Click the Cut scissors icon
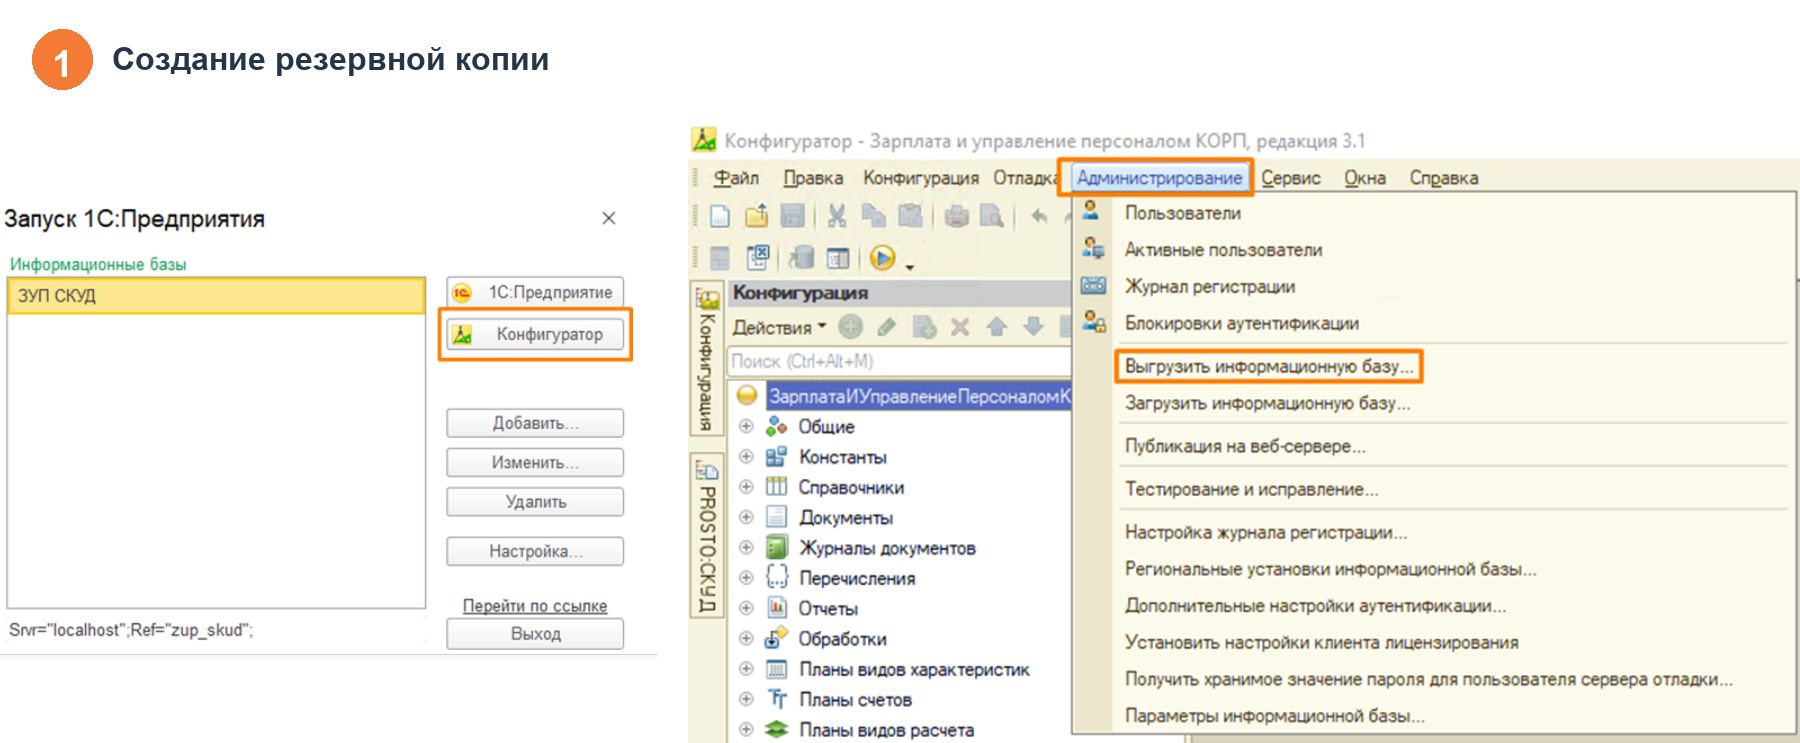The image size is (1800, 743). [x=837, y=215]
